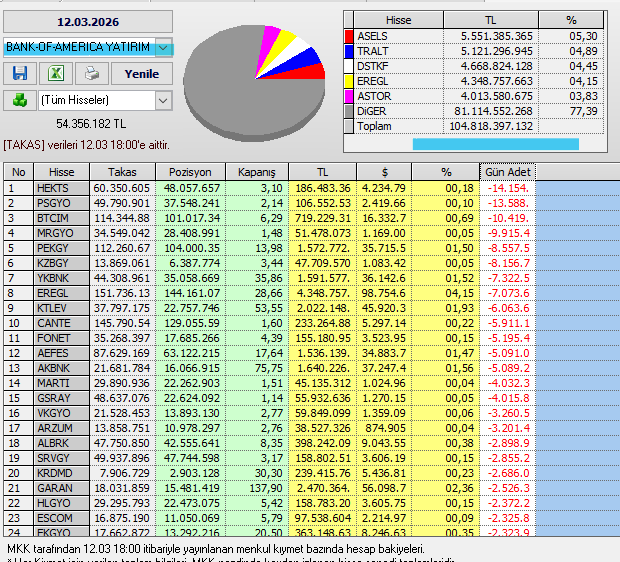620x562 pixels.
Task: Click the Hisse header in summary table
Action: [x=399, y=20]
